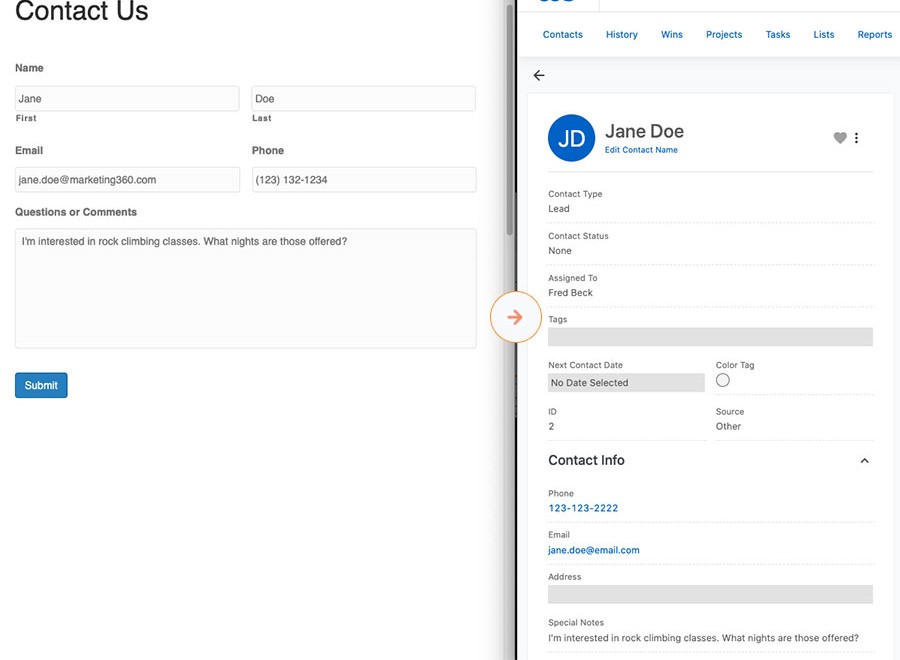Click the Edit Contact Name link
This screenshot has height=660, width=900.
[641, 150]
